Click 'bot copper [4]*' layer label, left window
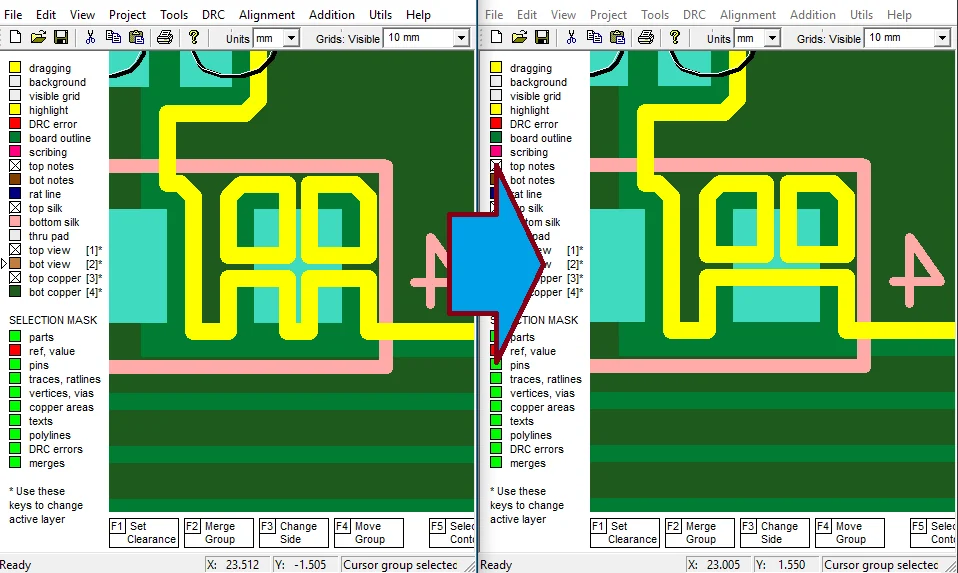Viewport: 958px width, 573px height. point(65,292)
